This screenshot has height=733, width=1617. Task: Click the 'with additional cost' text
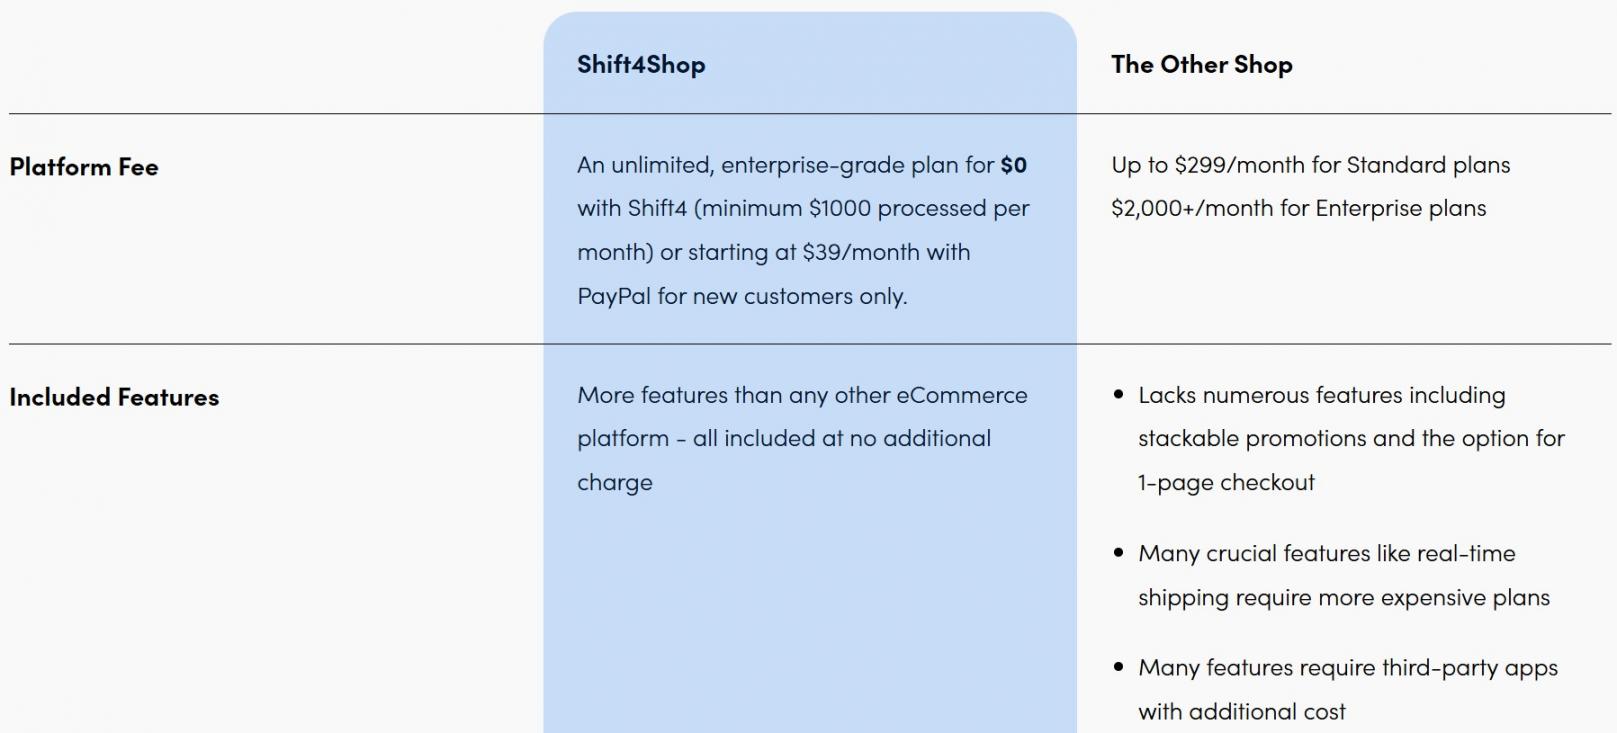[x=1241, y=711]
